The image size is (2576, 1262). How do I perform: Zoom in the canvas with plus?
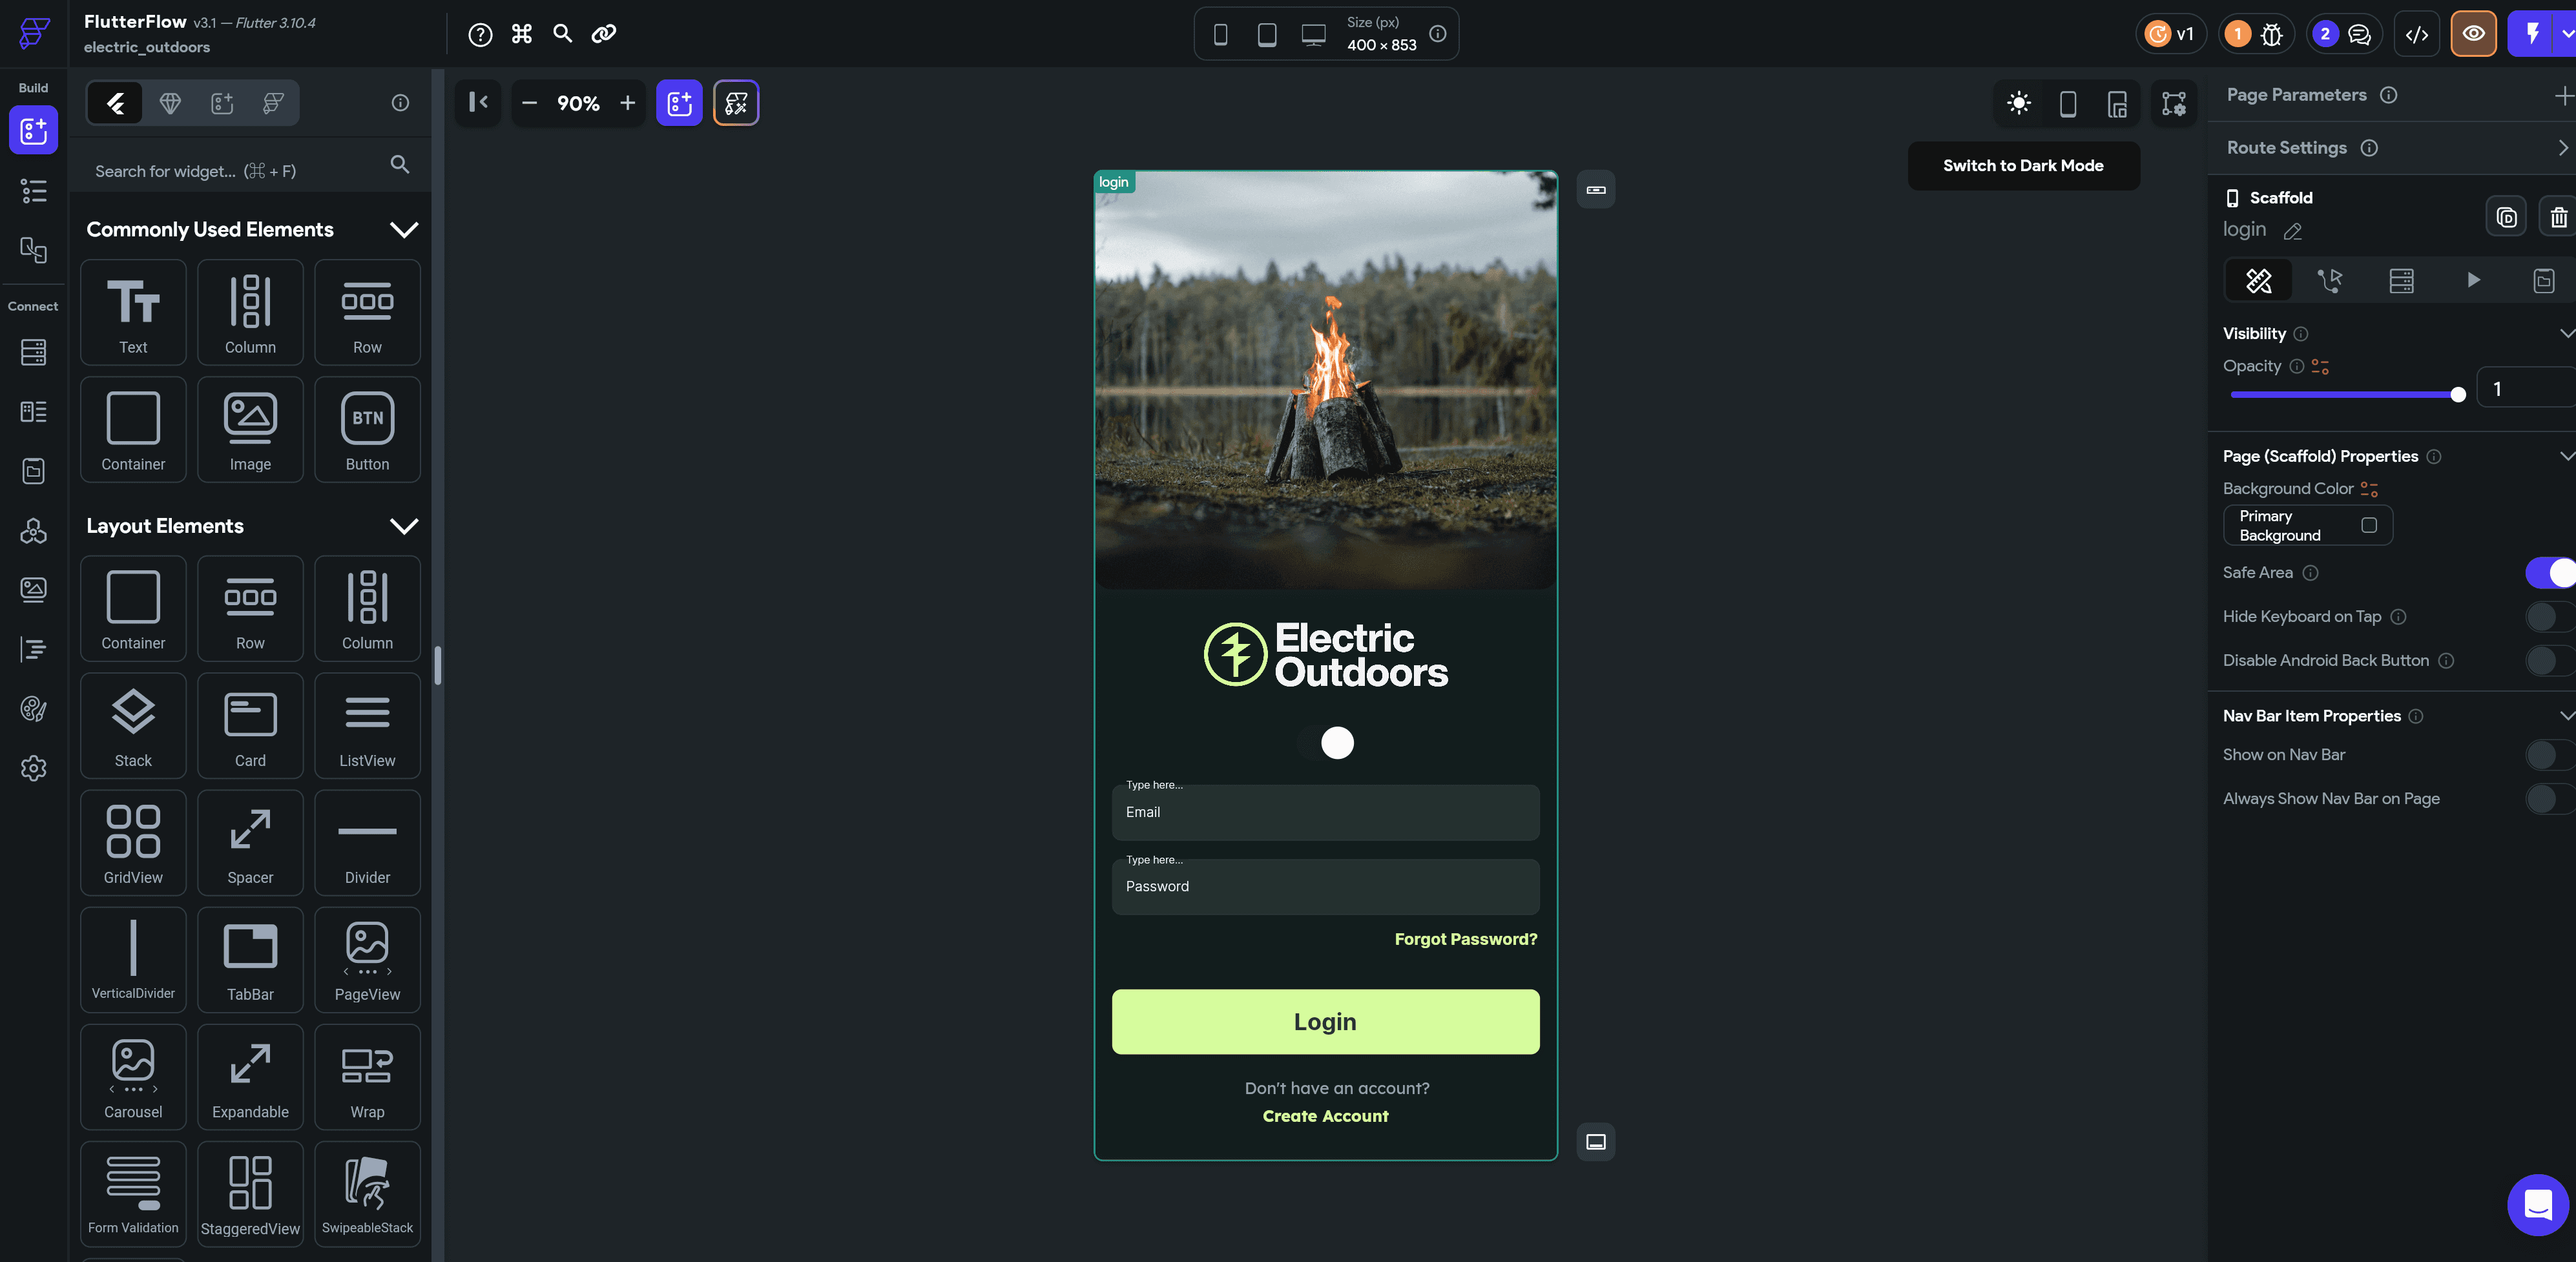pyautogui.click(x=628, y=103)
